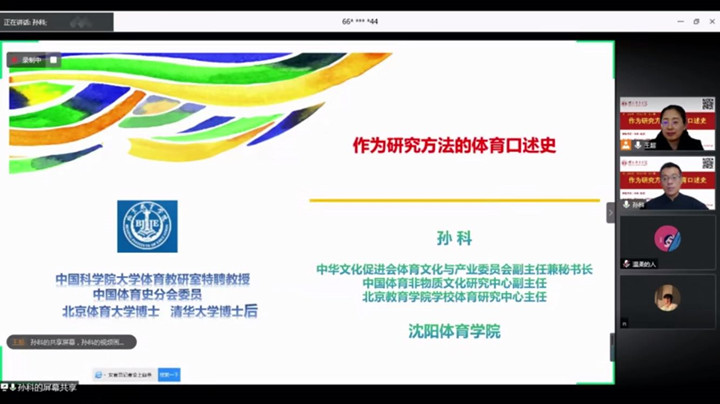This screenshot has width=720, height=404.
Task: Click the browser icon in bottom popup
Action: [100, 375]
